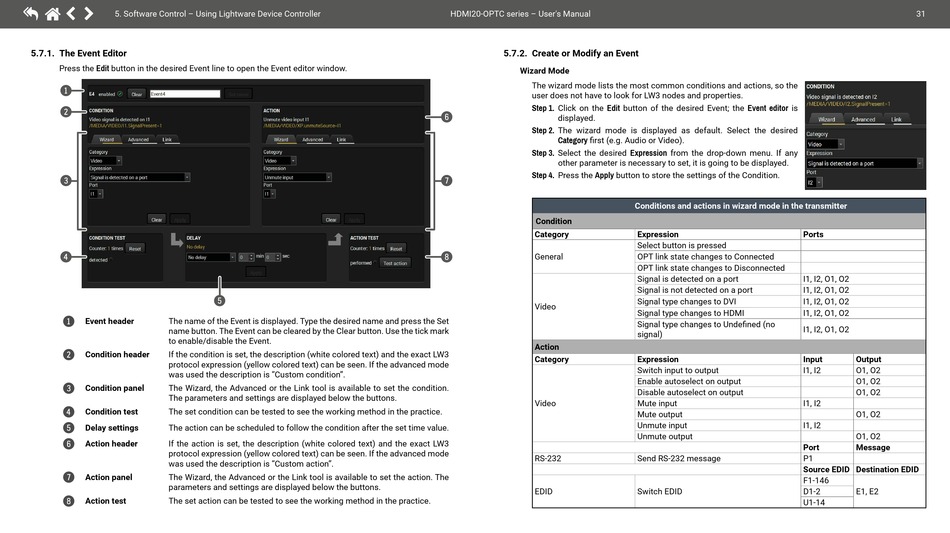Click the Event4 name input field

point(185,94)
